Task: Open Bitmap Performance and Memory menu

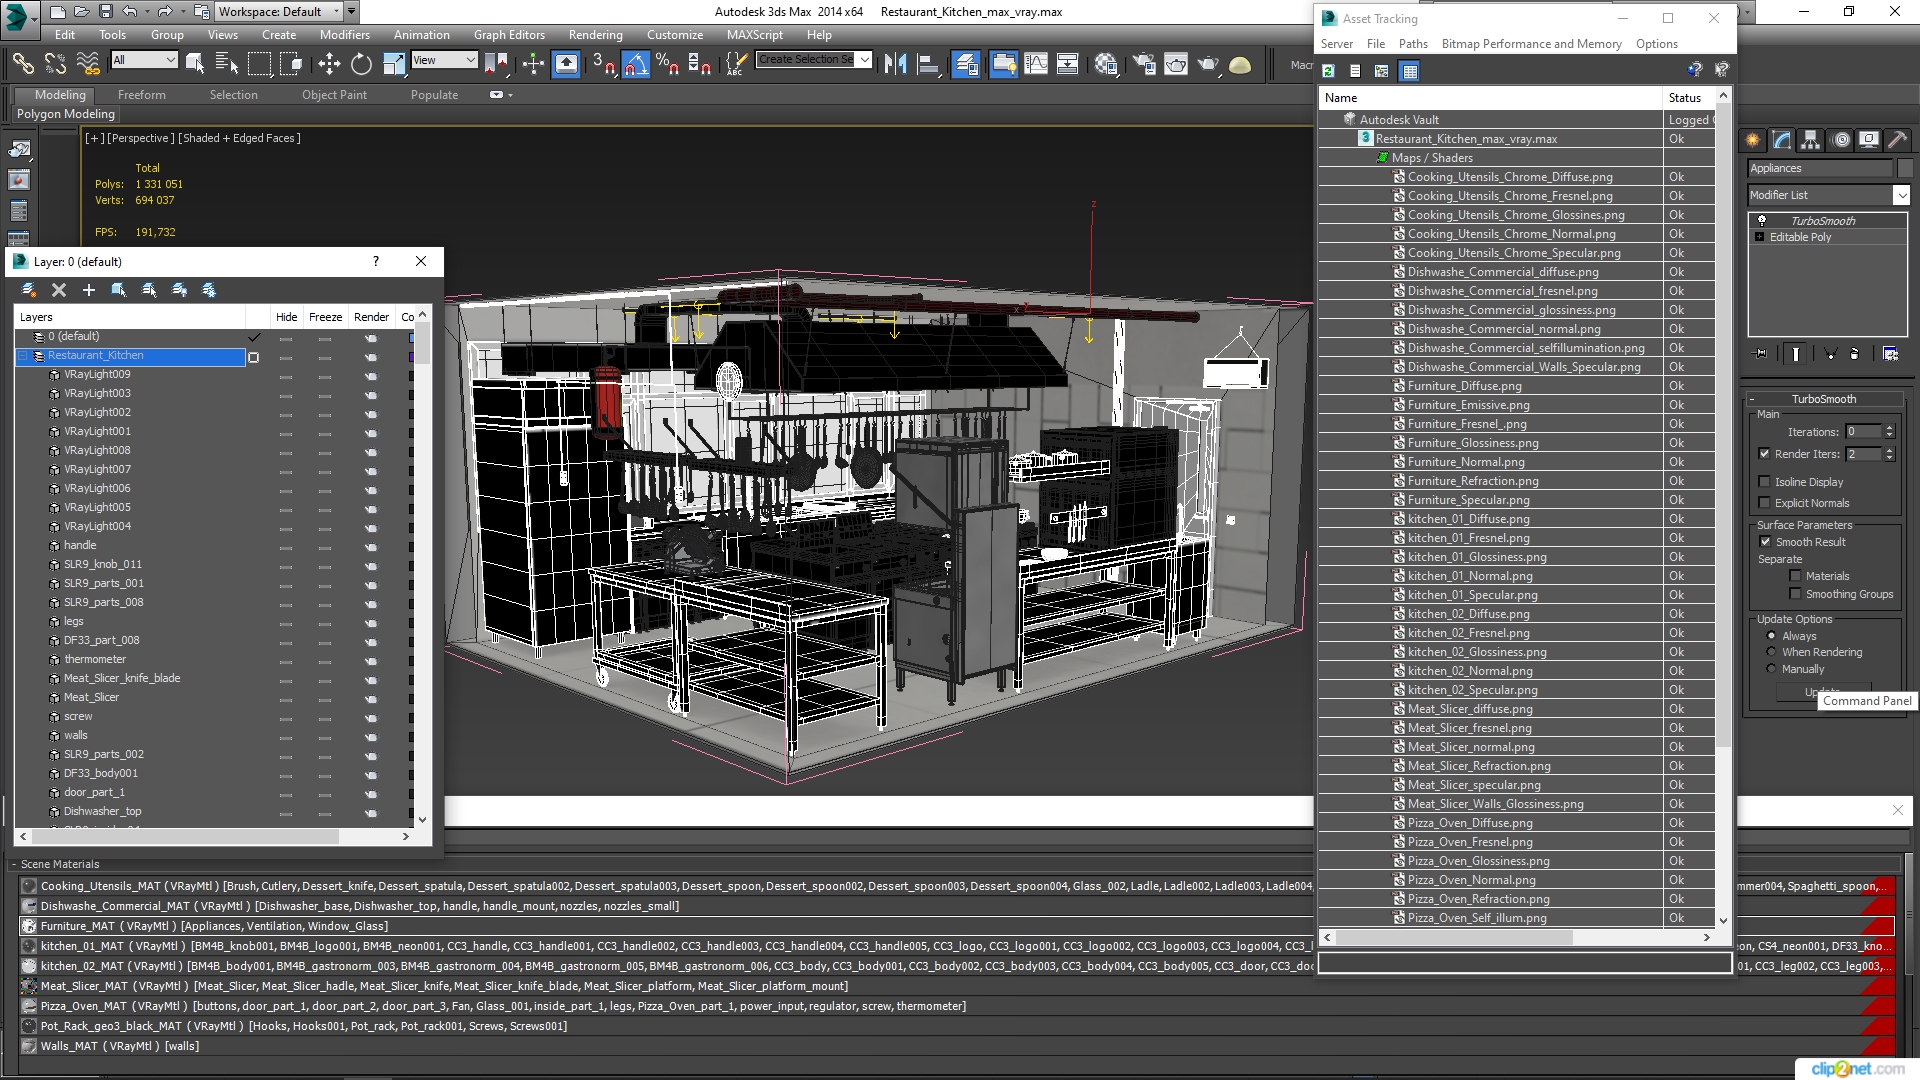Action: tap(1531, 44)
